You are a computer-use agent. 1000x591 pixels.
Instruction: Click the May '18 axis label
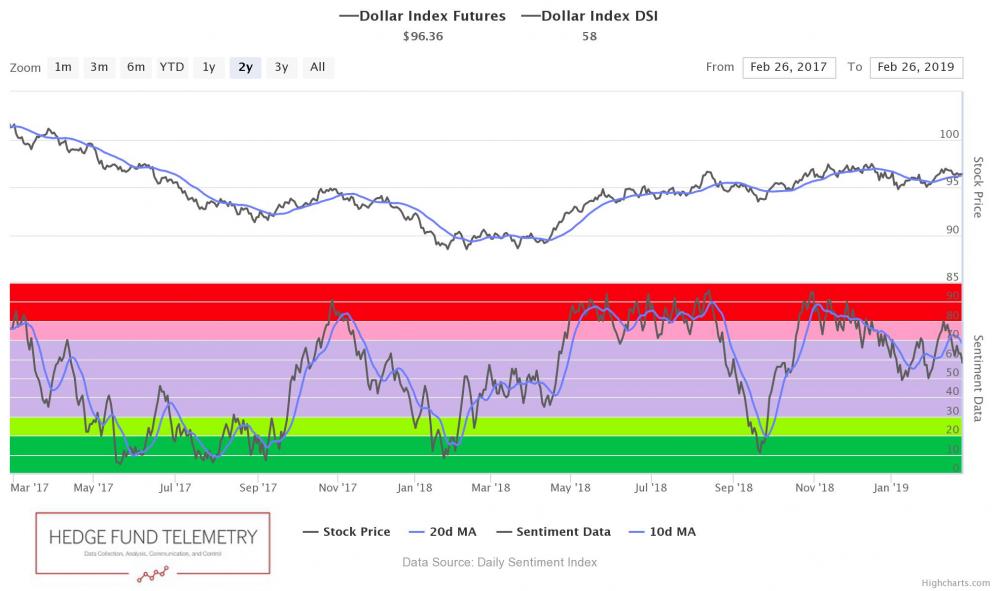click(x=570, y=488)
